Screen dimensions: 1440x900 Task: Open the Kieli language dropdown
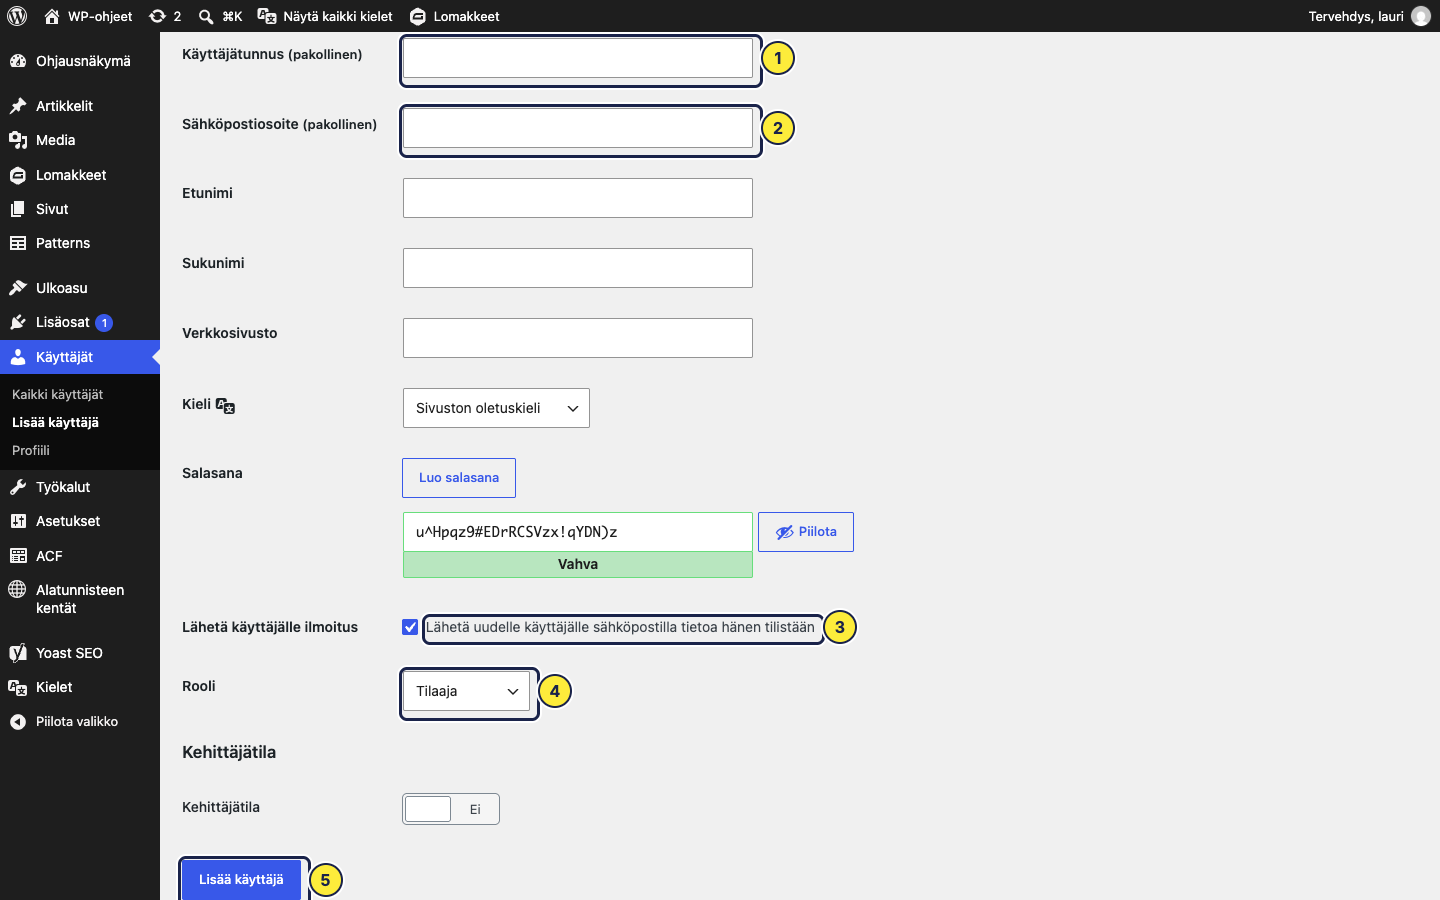(496, 408)
